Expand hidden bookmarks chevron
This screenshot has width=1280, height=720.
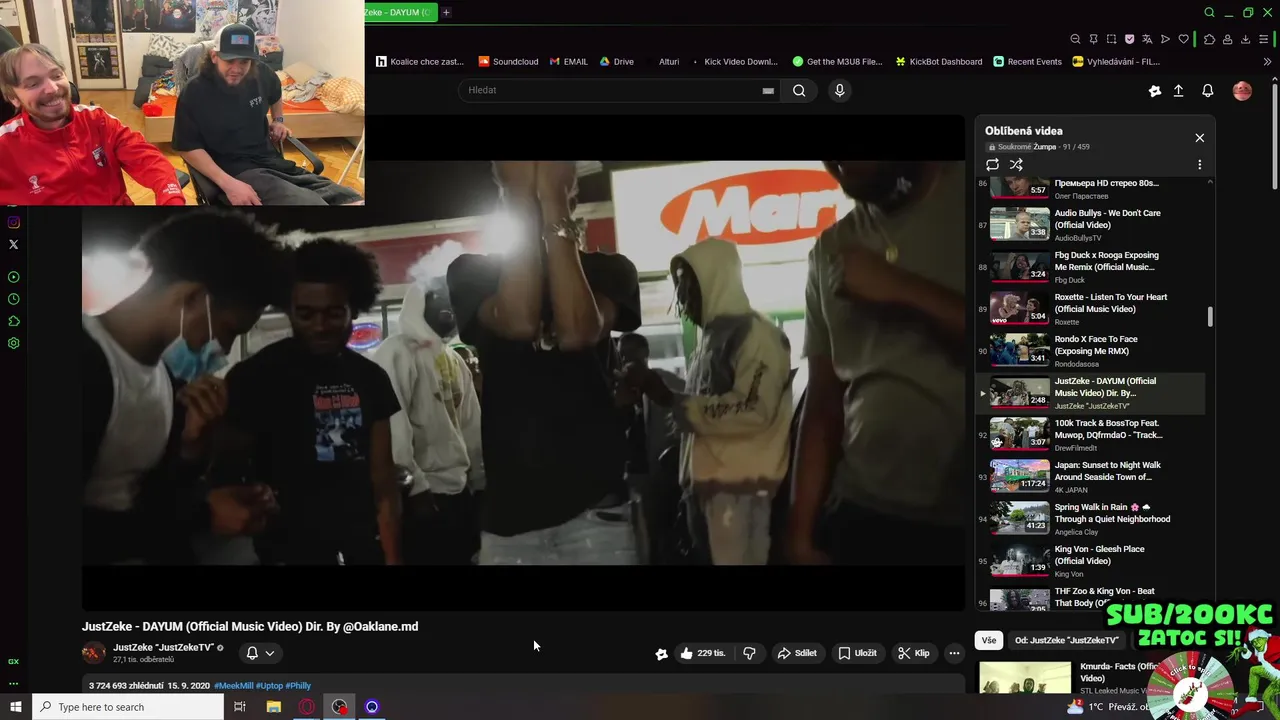tap(1267, 61)
